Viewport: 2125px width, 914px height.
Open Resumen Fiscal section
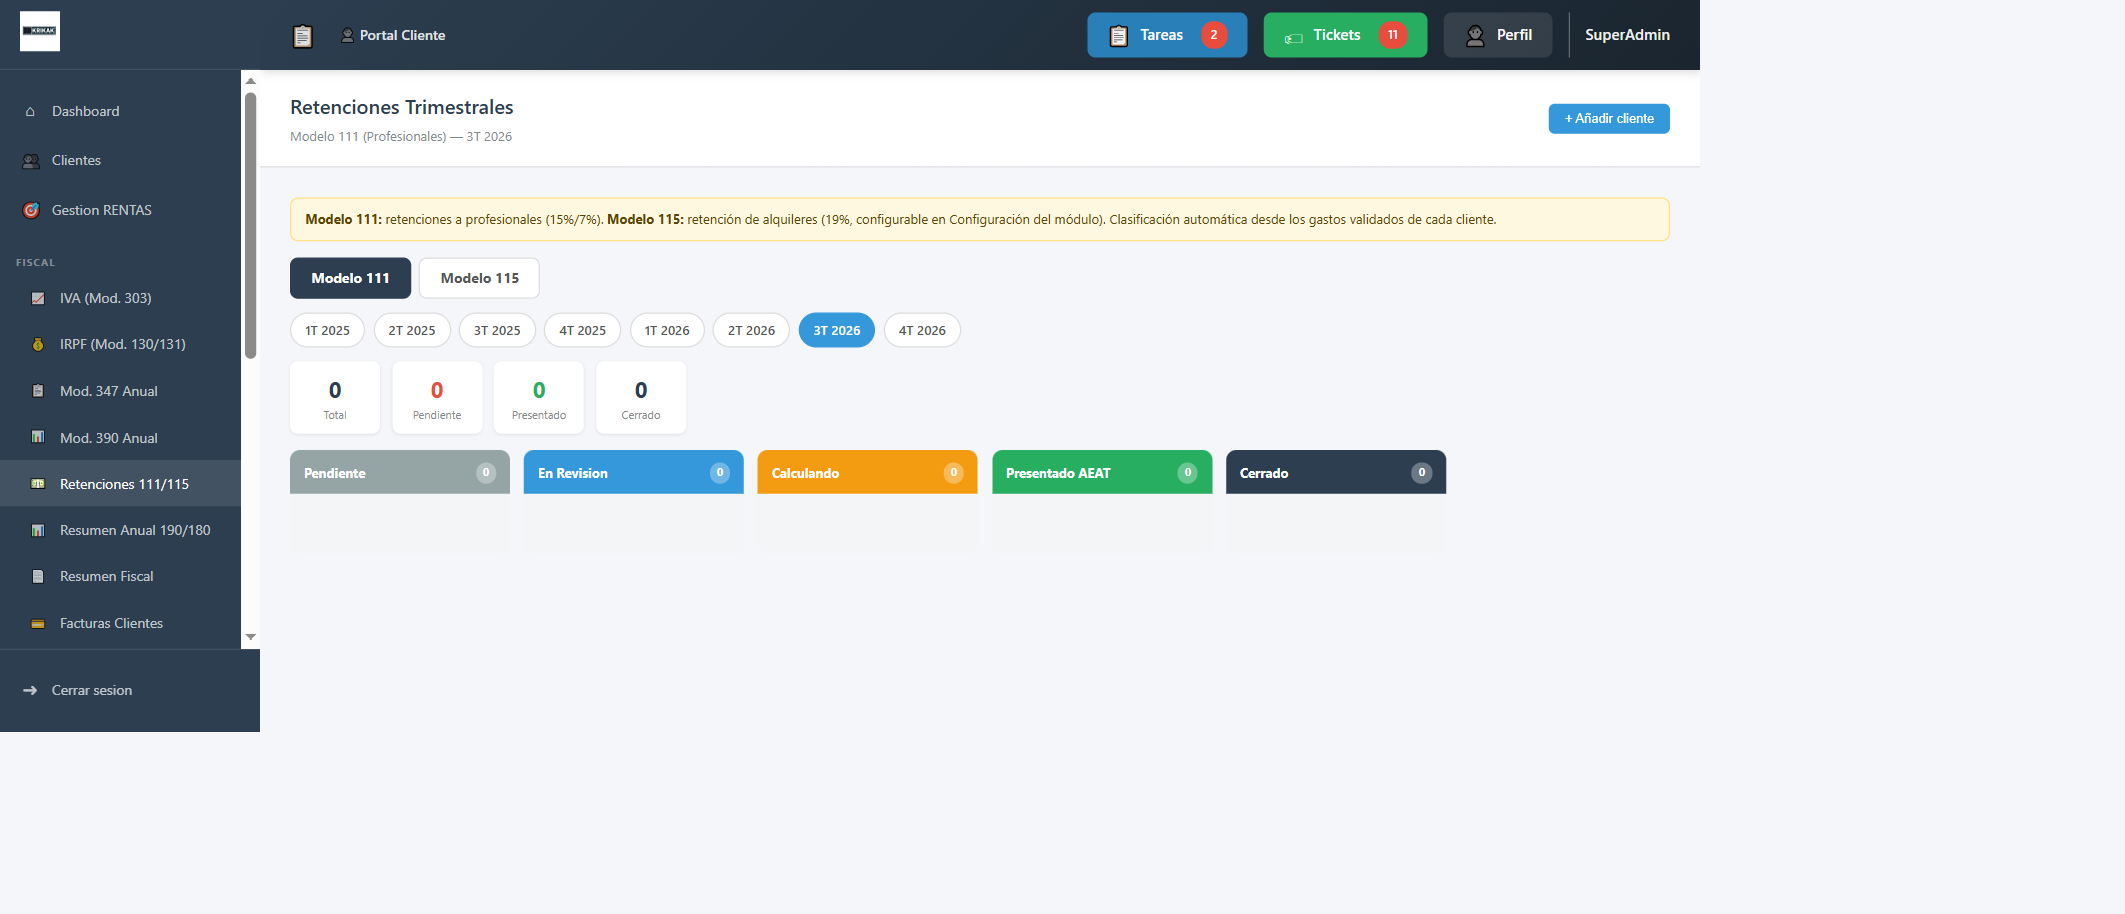tap(120, 576)
